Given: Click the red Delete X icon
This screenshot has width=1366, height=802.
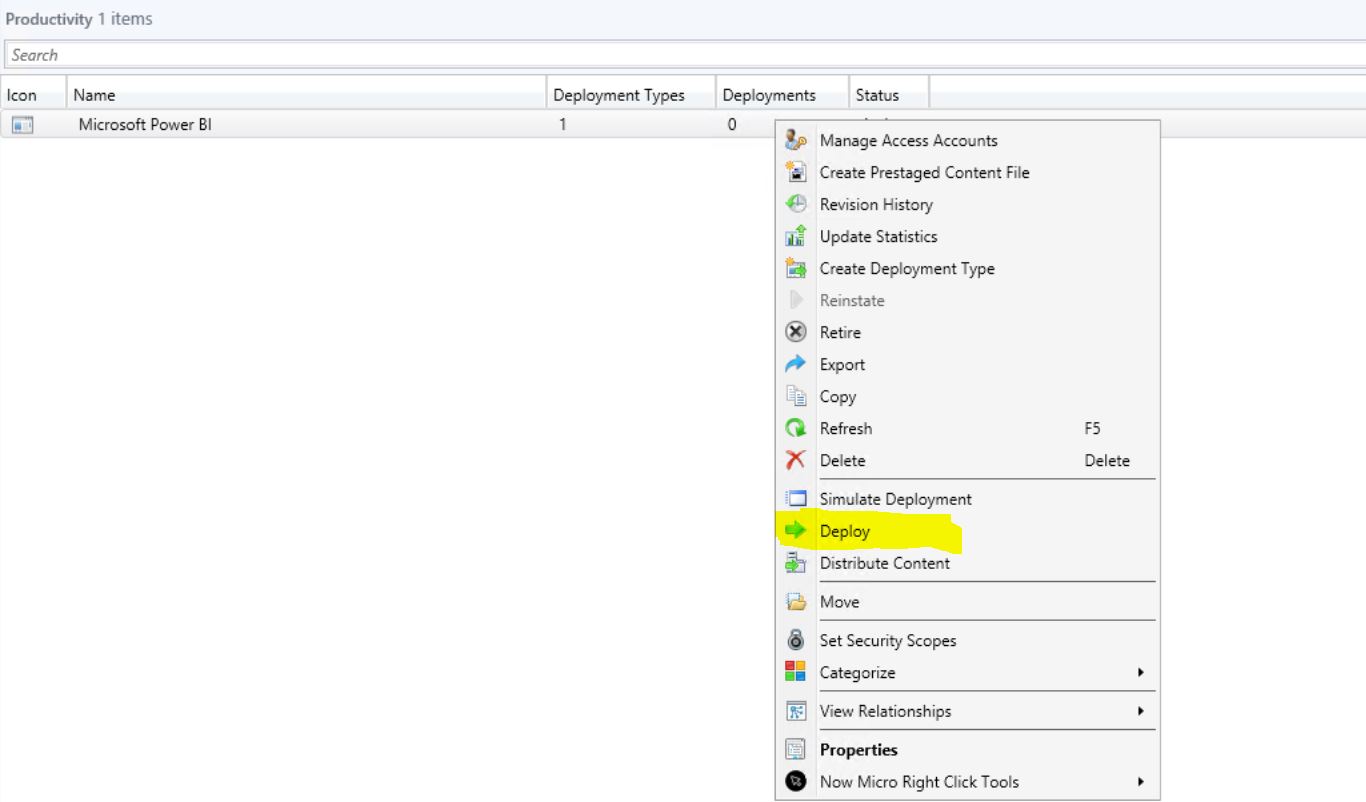Looking at the screenshot, I should 796,460.
